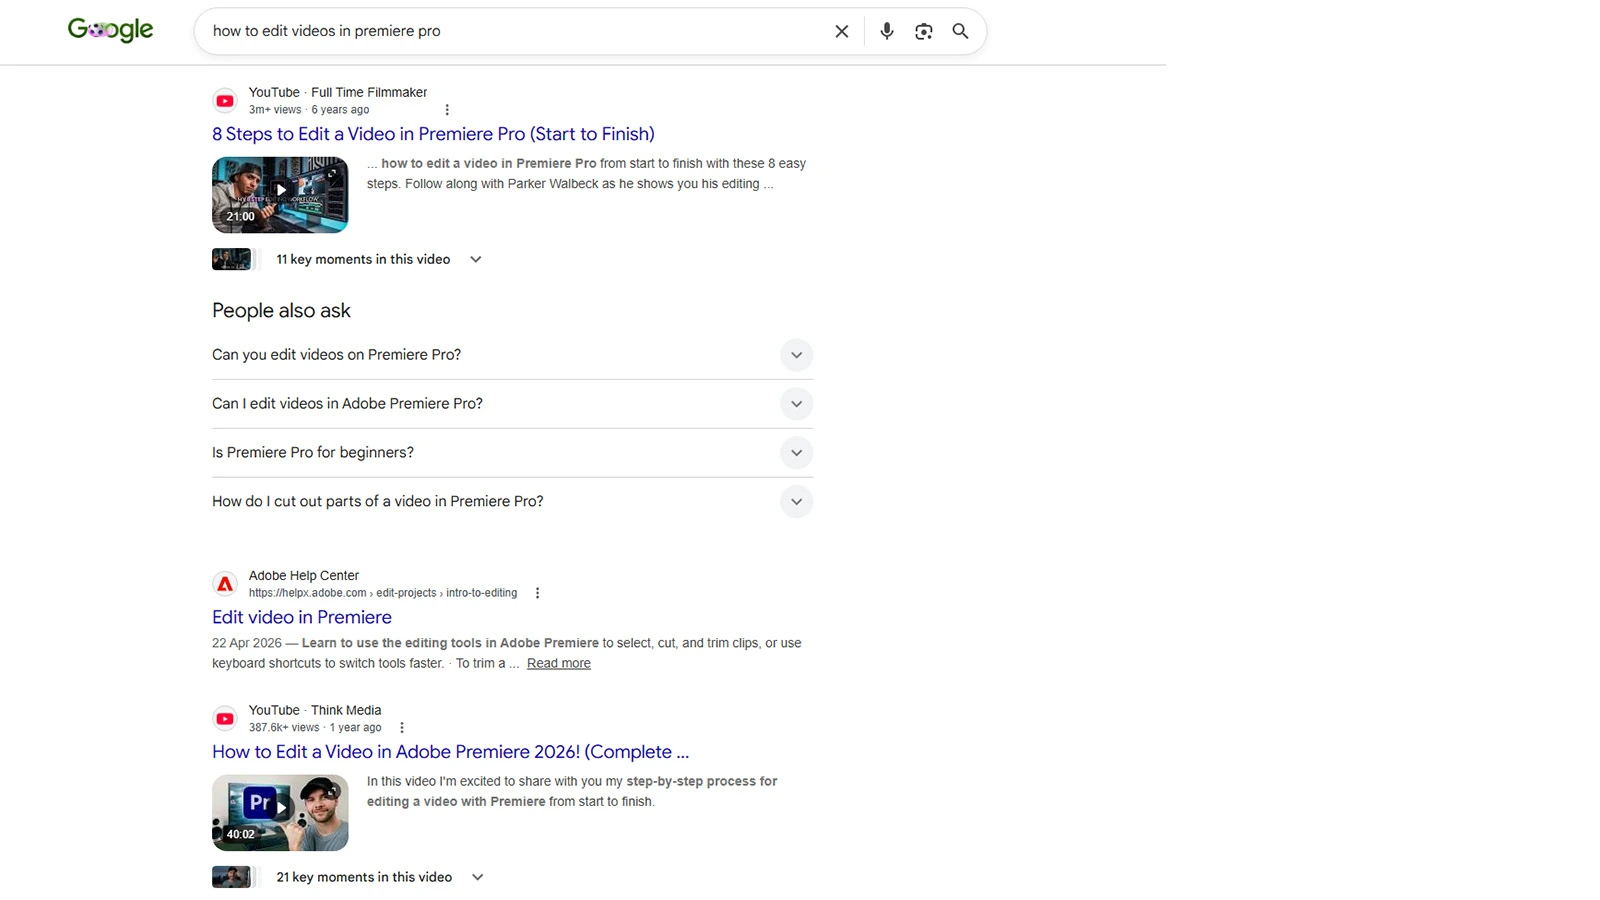This screenshot has height=900, width=1600.
Task: Click YouTube favicon for Think Media result
Action: (x=225, y=719)
